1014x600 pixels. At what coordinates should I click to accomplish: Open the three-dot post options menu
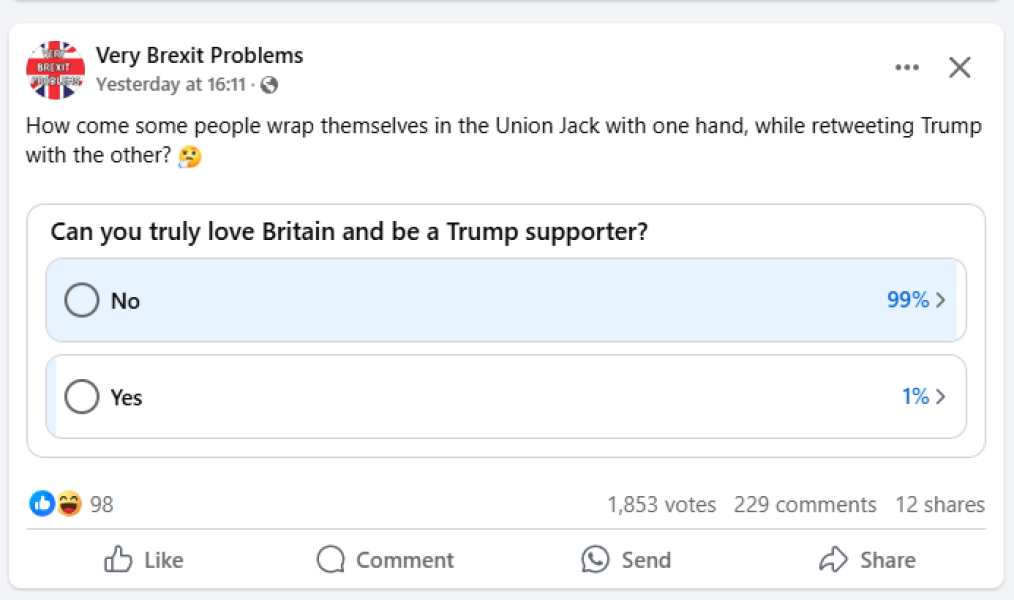[x=906, y=68]
